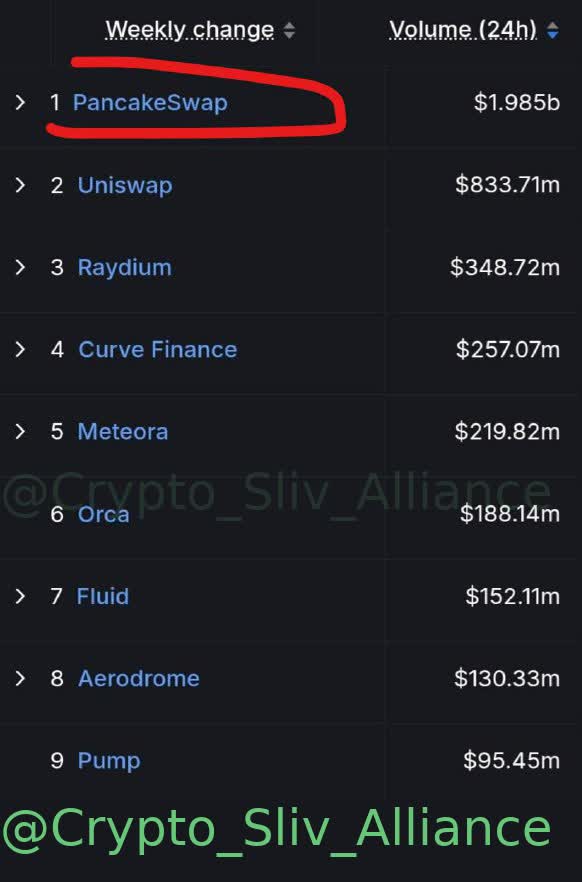The image size is (582, 882).
Task: Expand the Fluid row chevron
Action: 20,596
